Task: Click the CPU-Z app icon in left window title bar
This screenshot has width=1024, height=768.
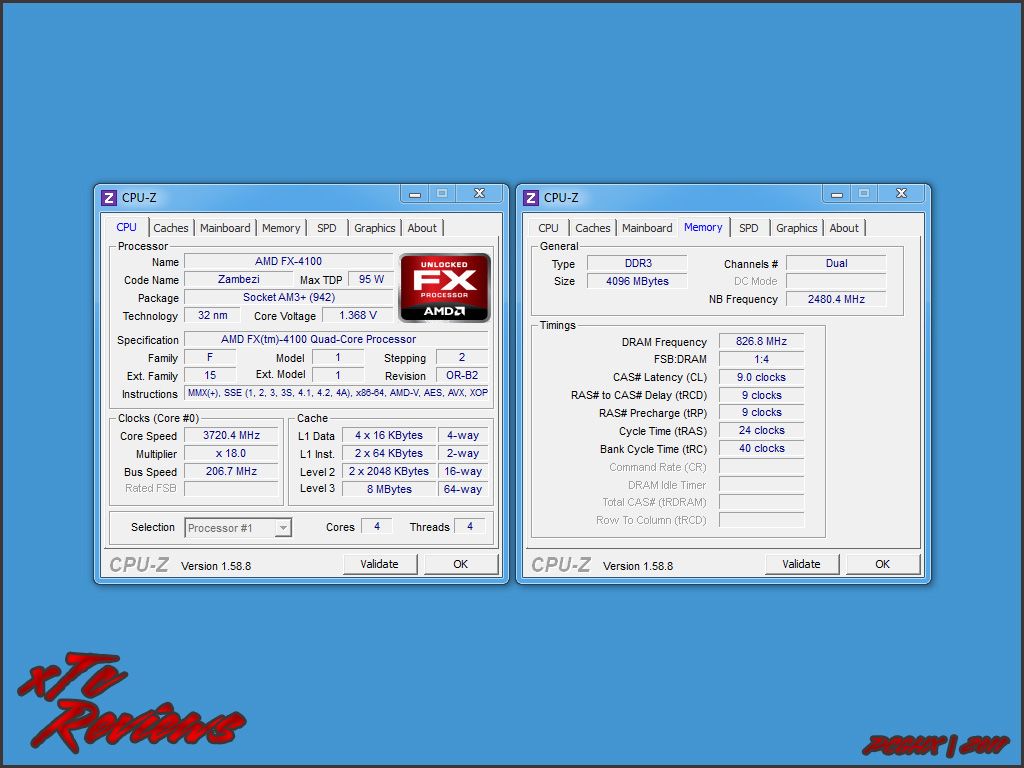Action: (108, 198)
